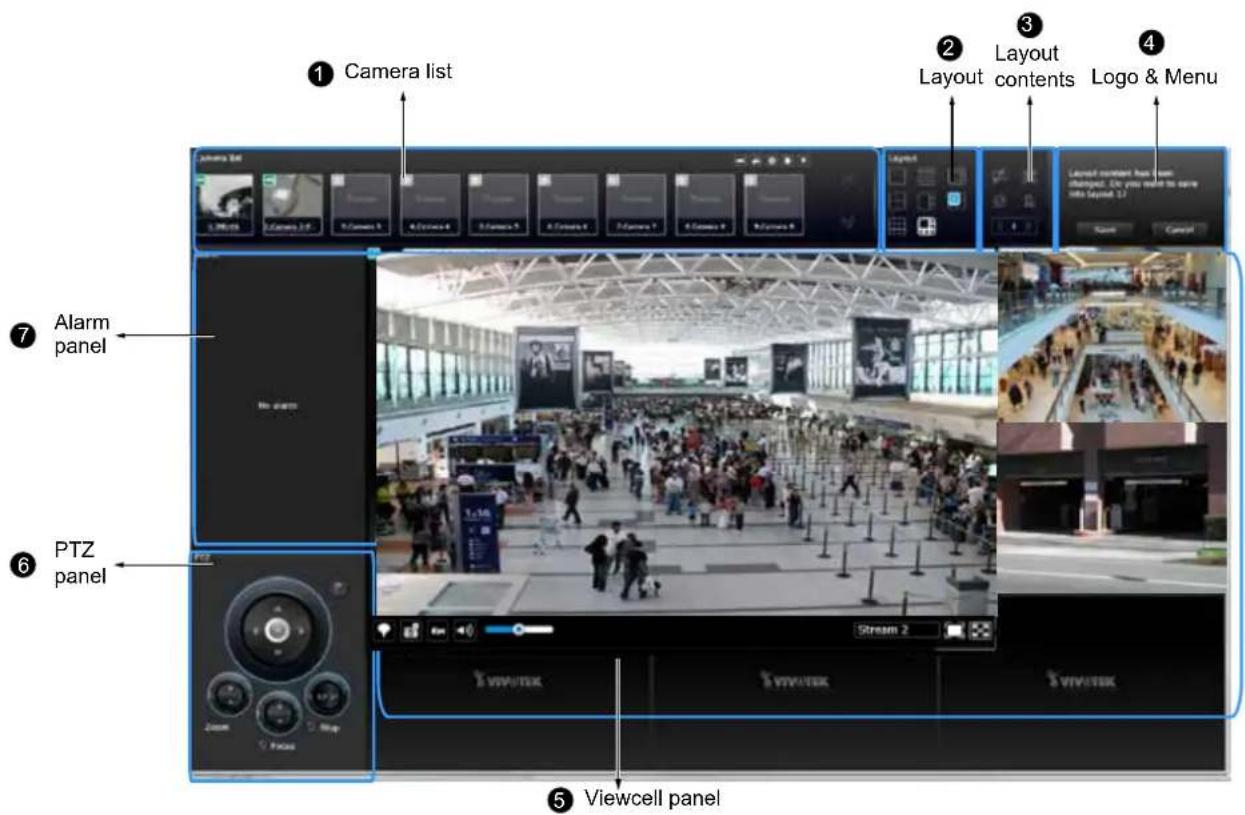The width and height of the screenshot is (1245, 815).
Task: Select the Camera 9 thumbnail
Action: (x=774, y=203)
